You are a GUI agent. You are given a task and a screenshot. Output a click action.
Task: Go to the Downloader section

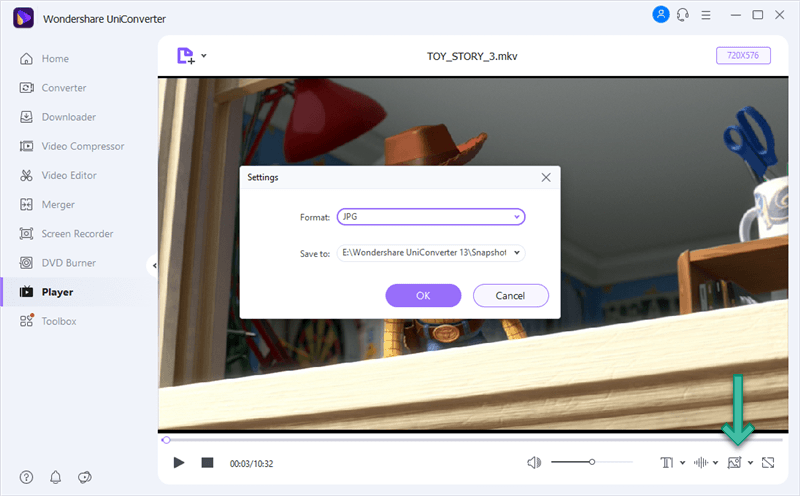click(x=58, y=117)
